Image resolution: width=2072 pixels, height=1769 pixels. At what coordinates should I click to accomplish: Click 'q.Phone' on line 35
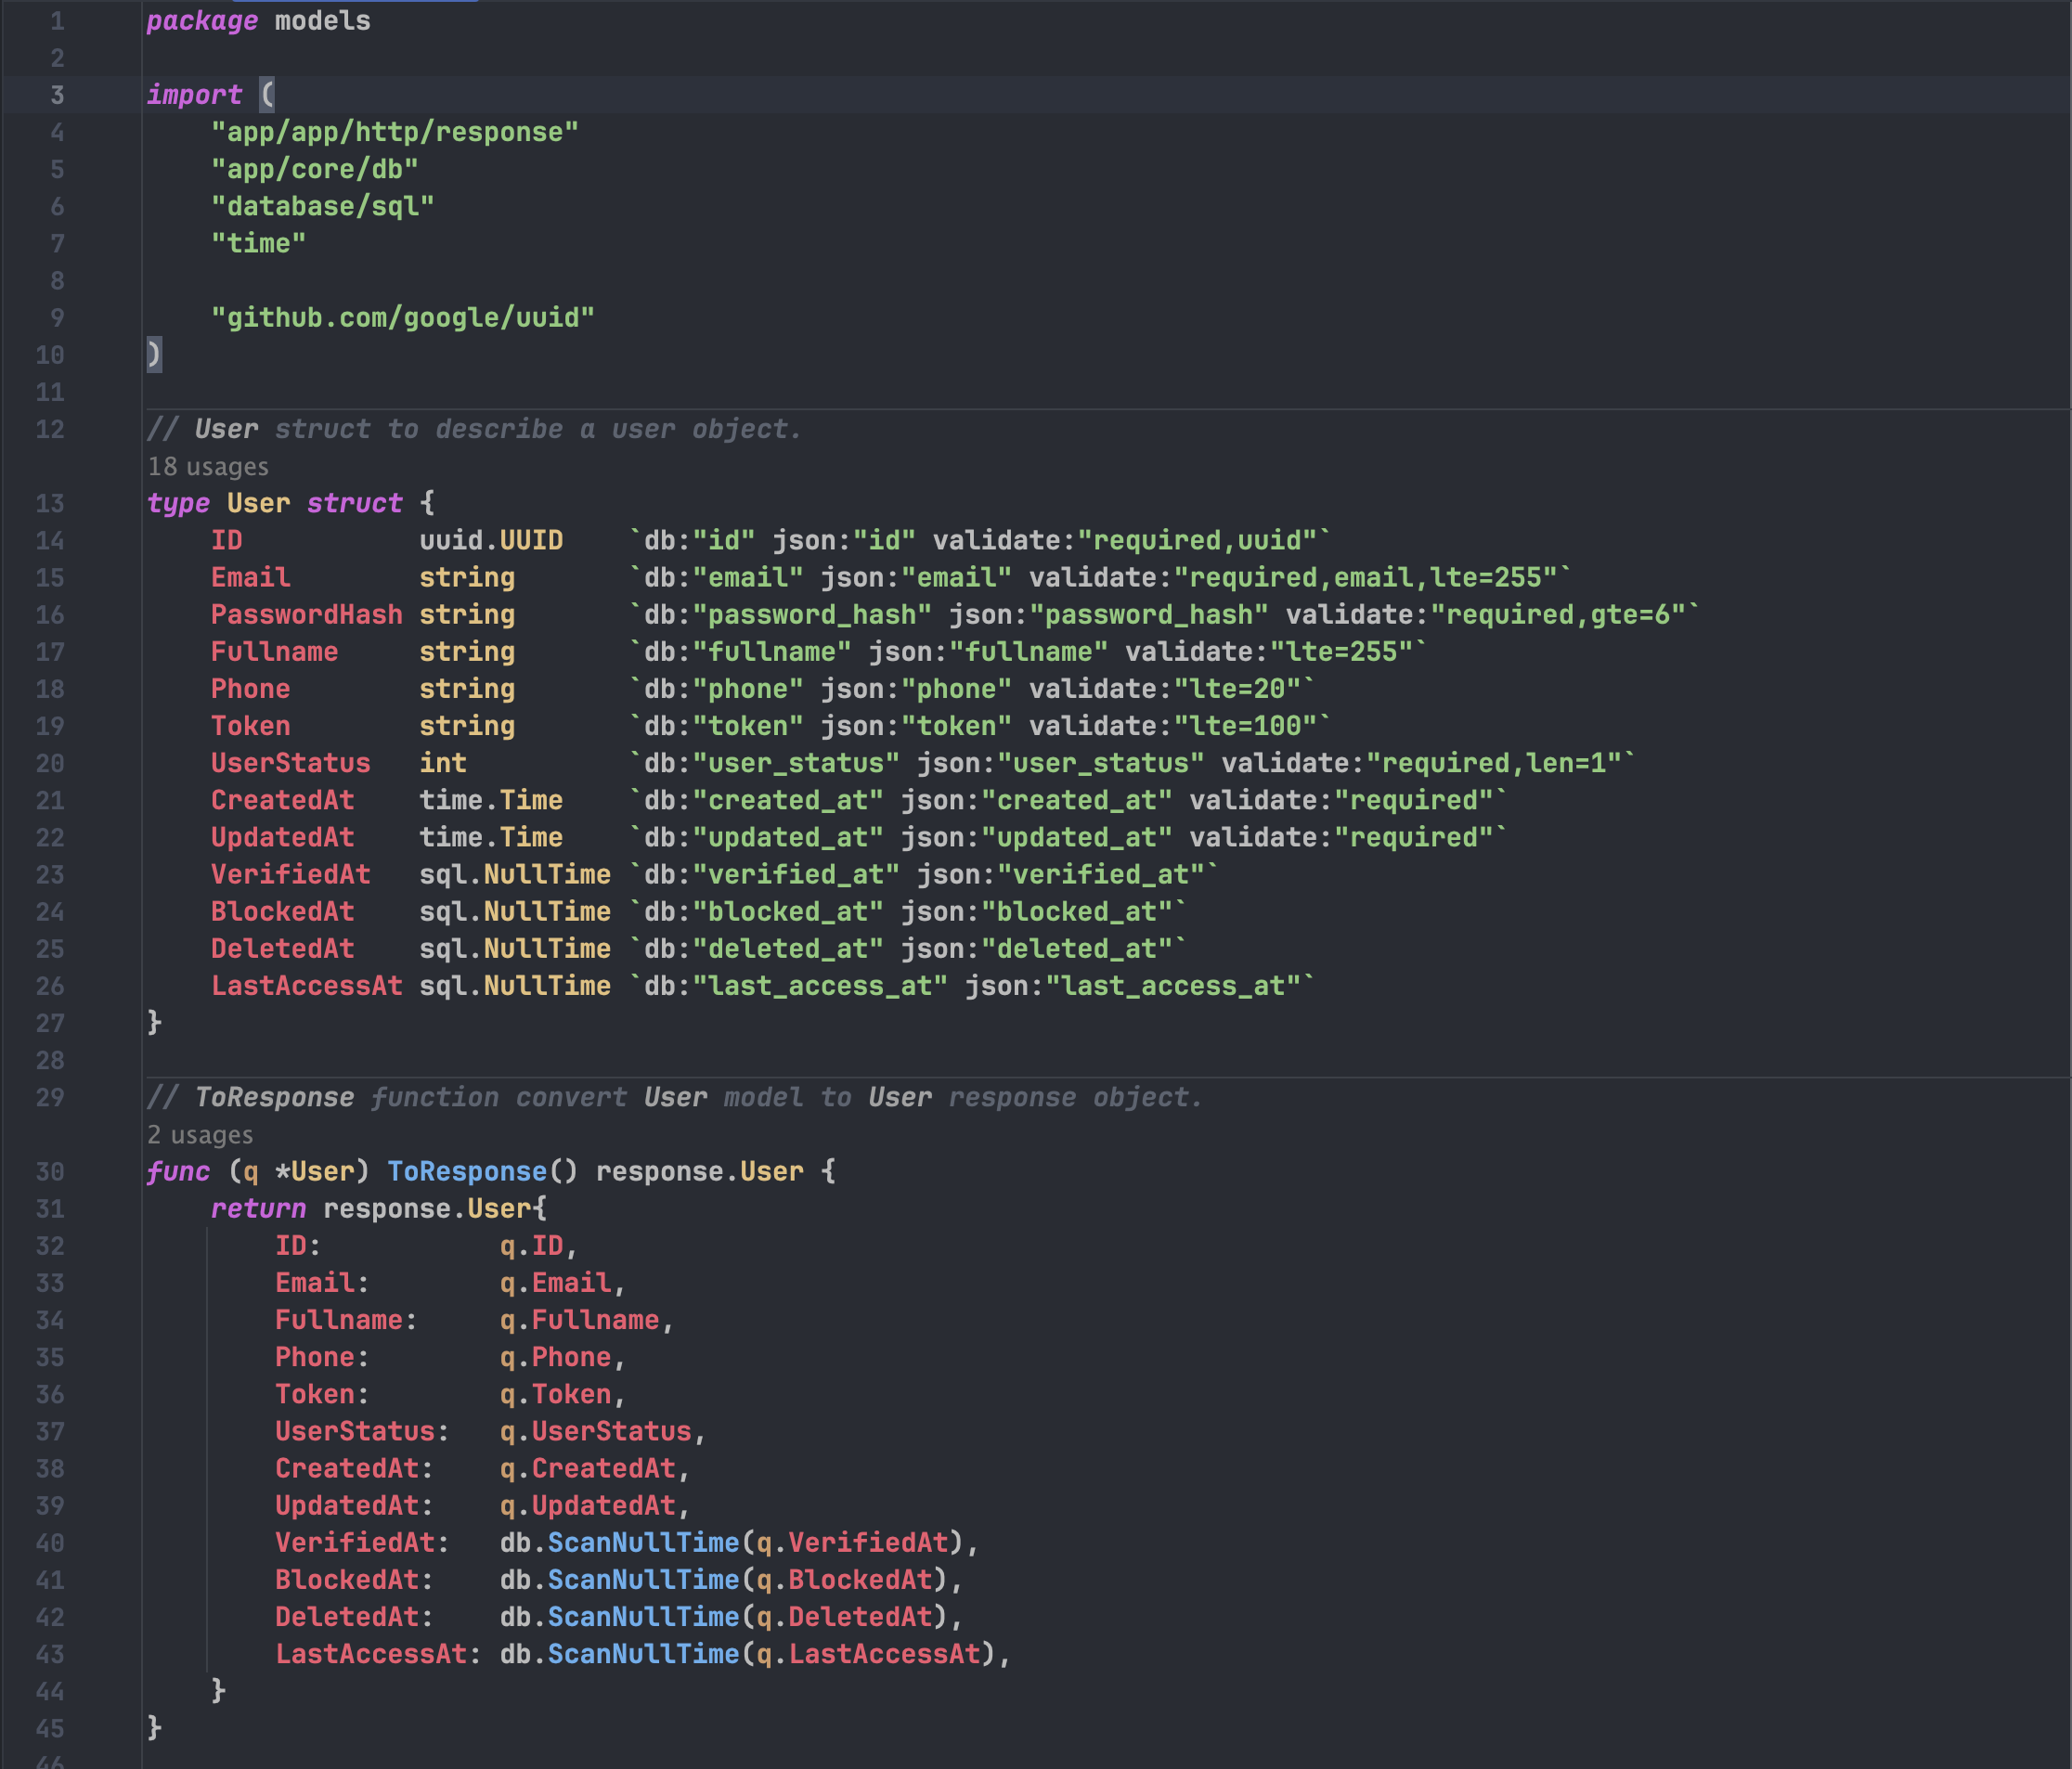tap(556, 1357)
